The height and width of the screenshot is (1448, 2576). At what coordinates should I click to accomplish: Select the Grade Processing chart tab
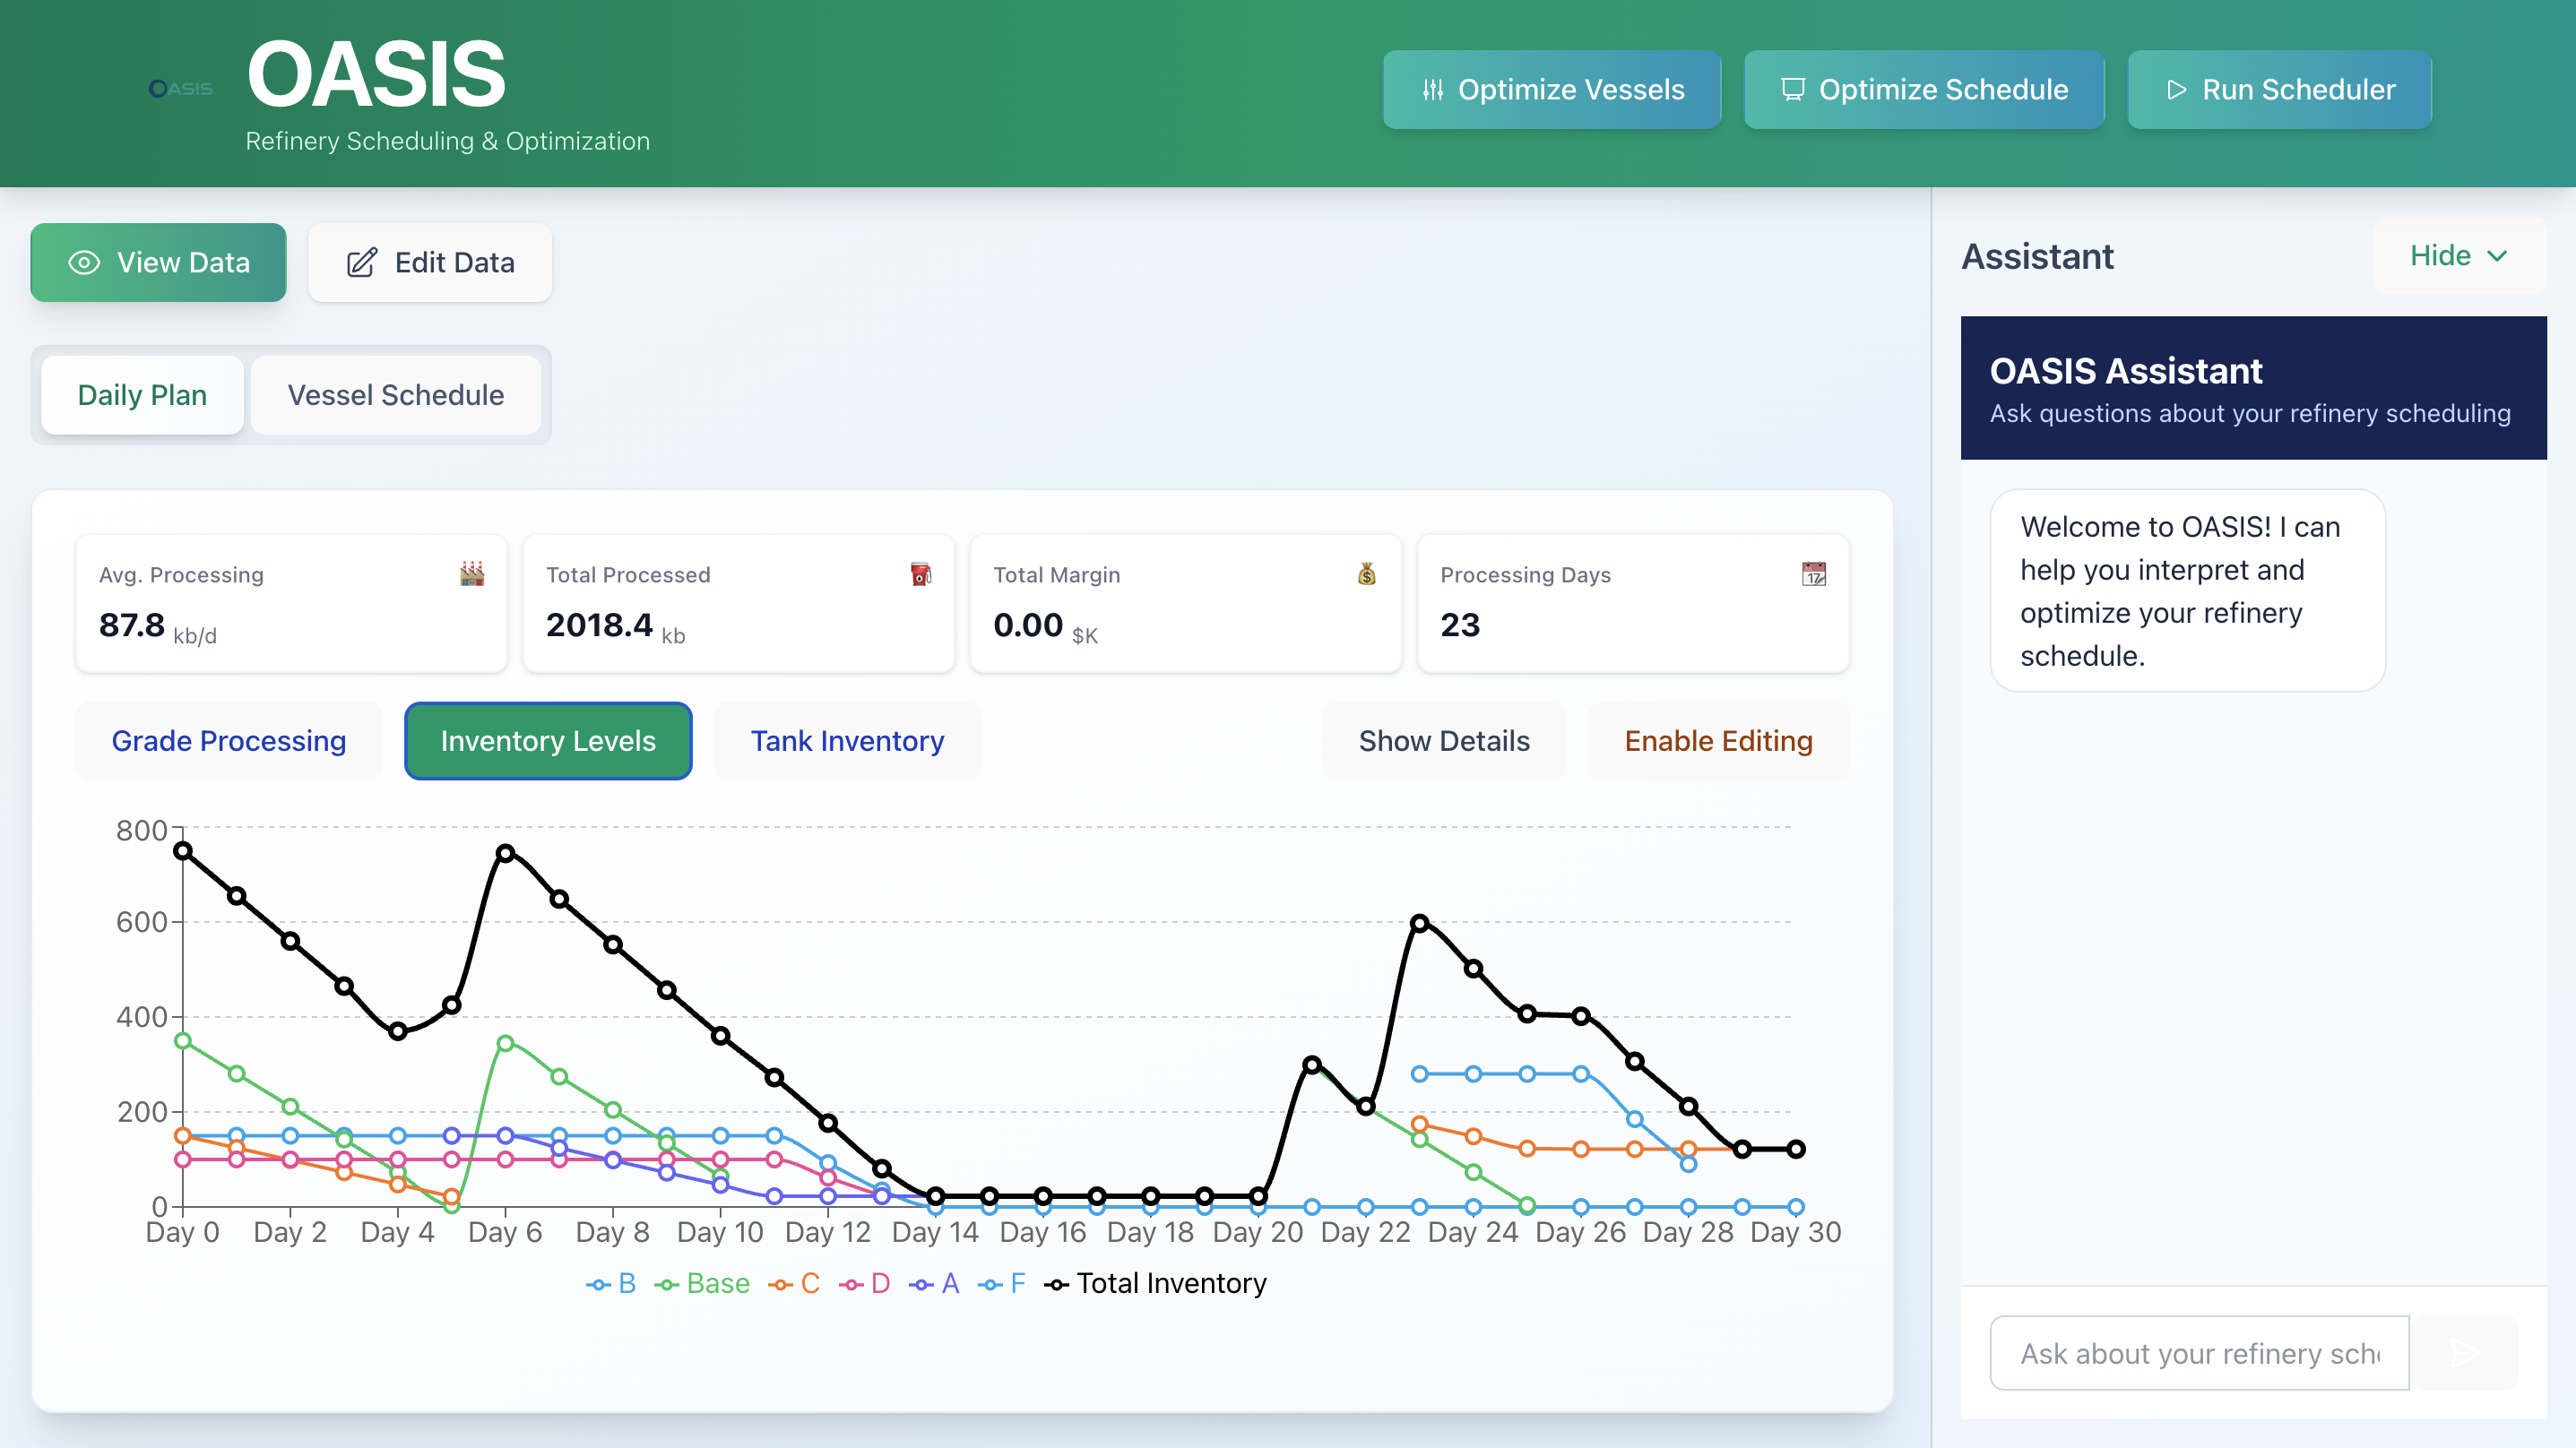(x=229, y=741)
